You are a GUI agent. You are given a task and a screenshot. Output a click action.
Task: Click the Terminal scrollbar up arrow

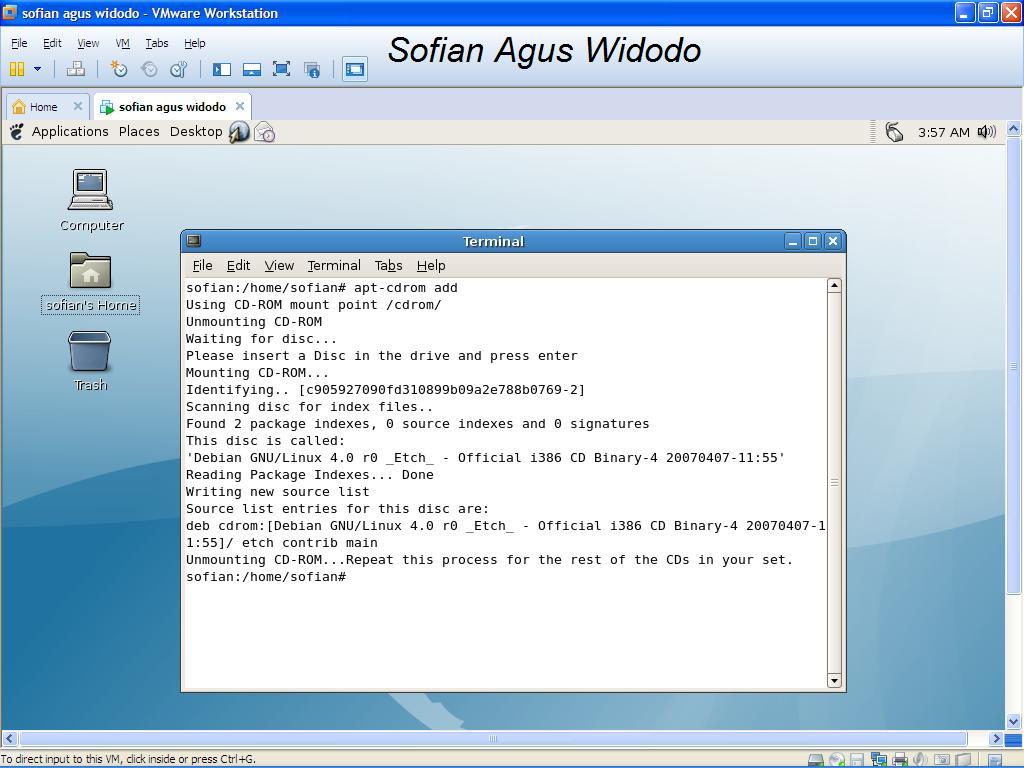click(834, 285)
